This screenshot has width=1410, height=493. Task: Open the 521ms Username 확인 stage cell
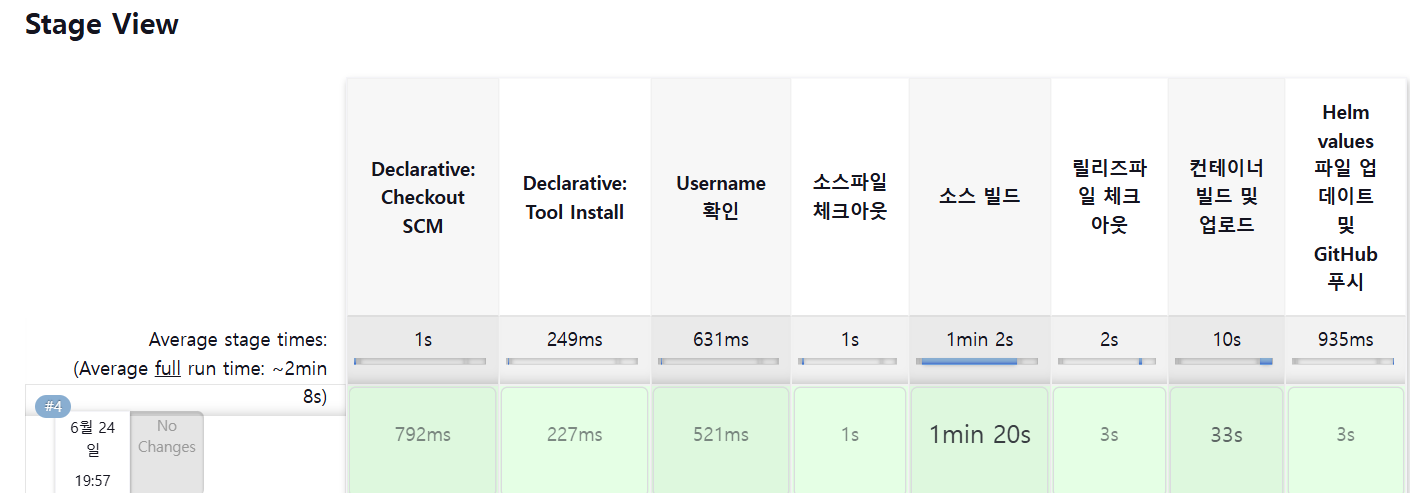(720, 435)
